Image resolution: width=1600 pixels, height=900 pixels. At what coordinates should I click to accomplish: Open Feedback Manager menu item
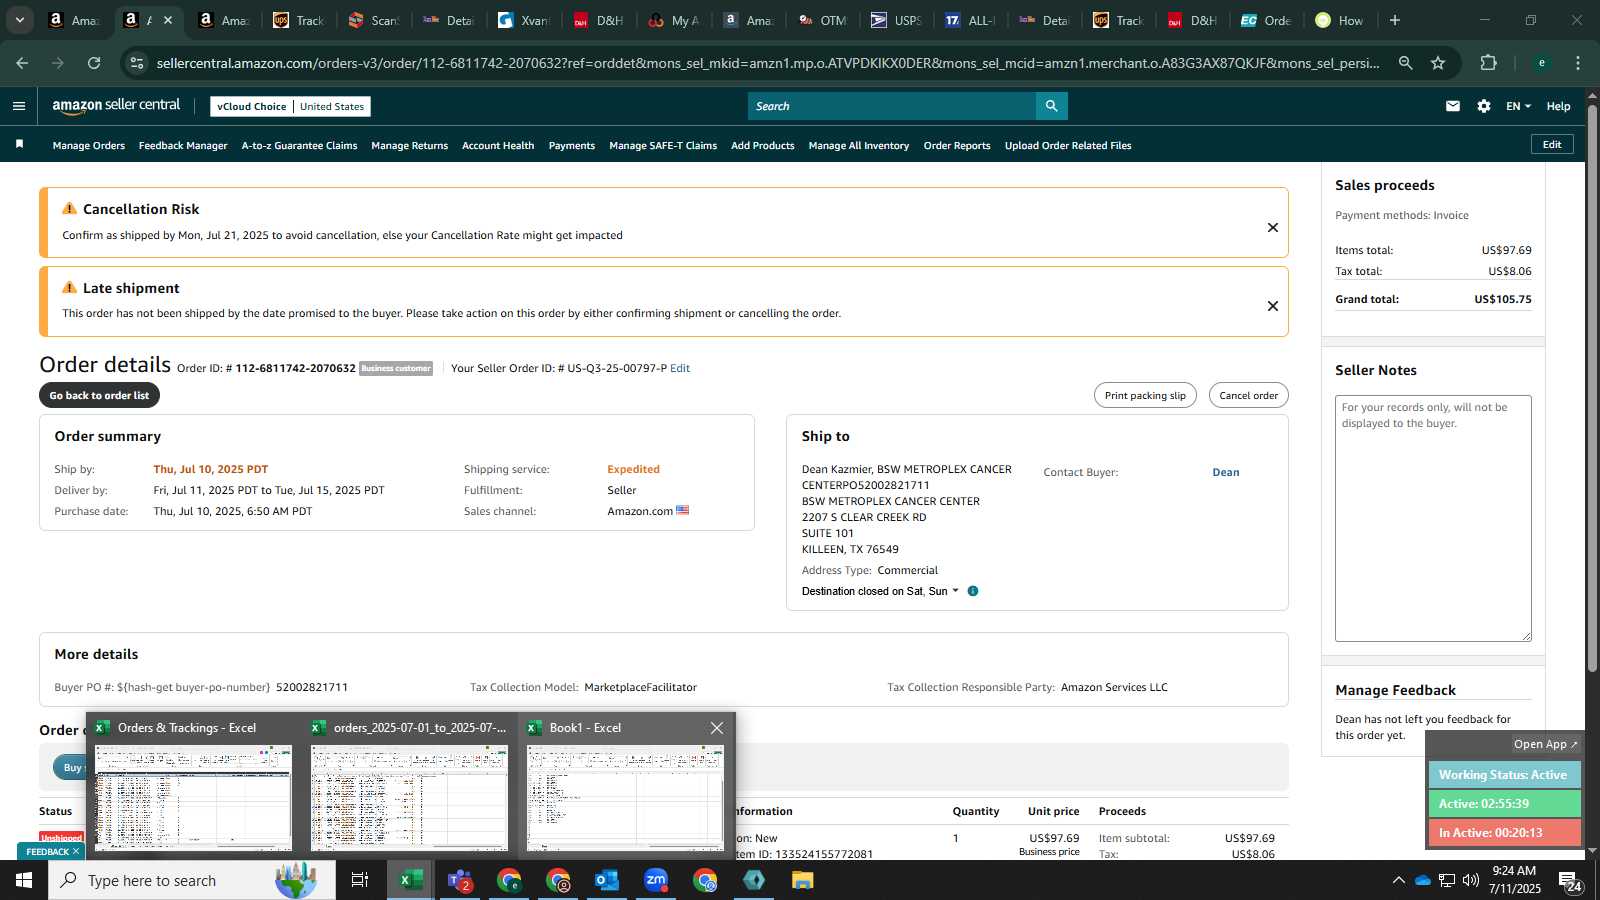tap(183, 145)
